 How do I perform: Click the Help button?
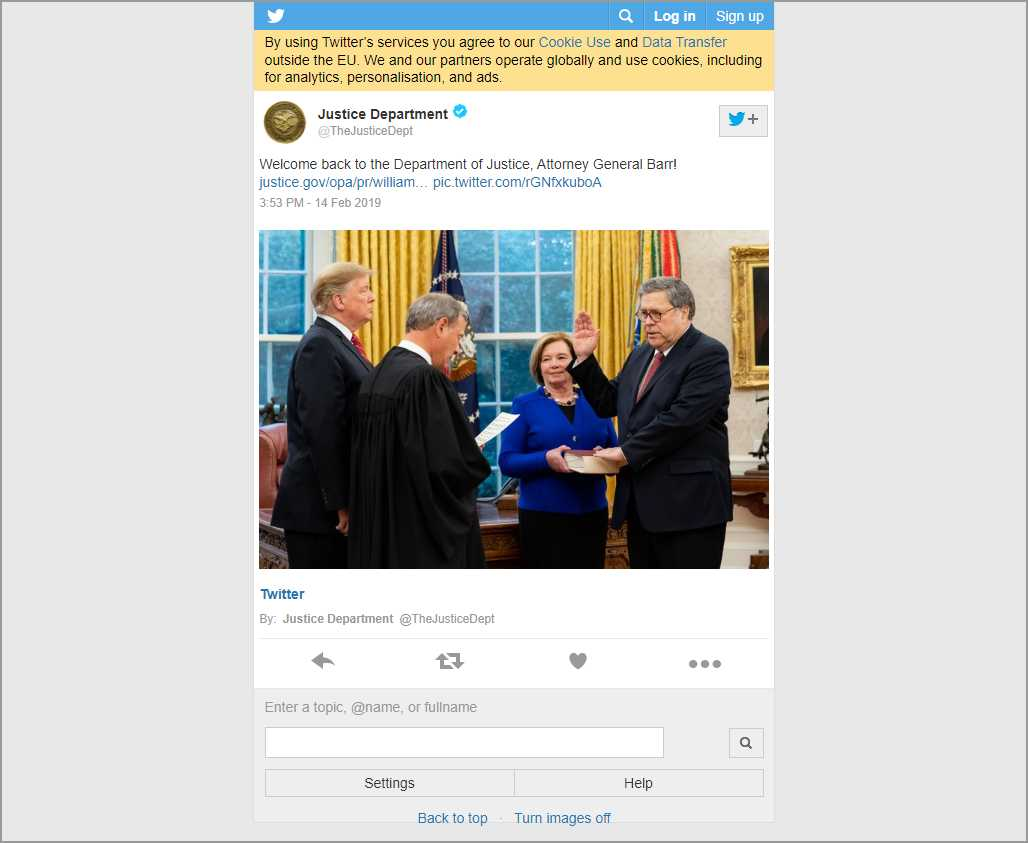coord(639,783)
